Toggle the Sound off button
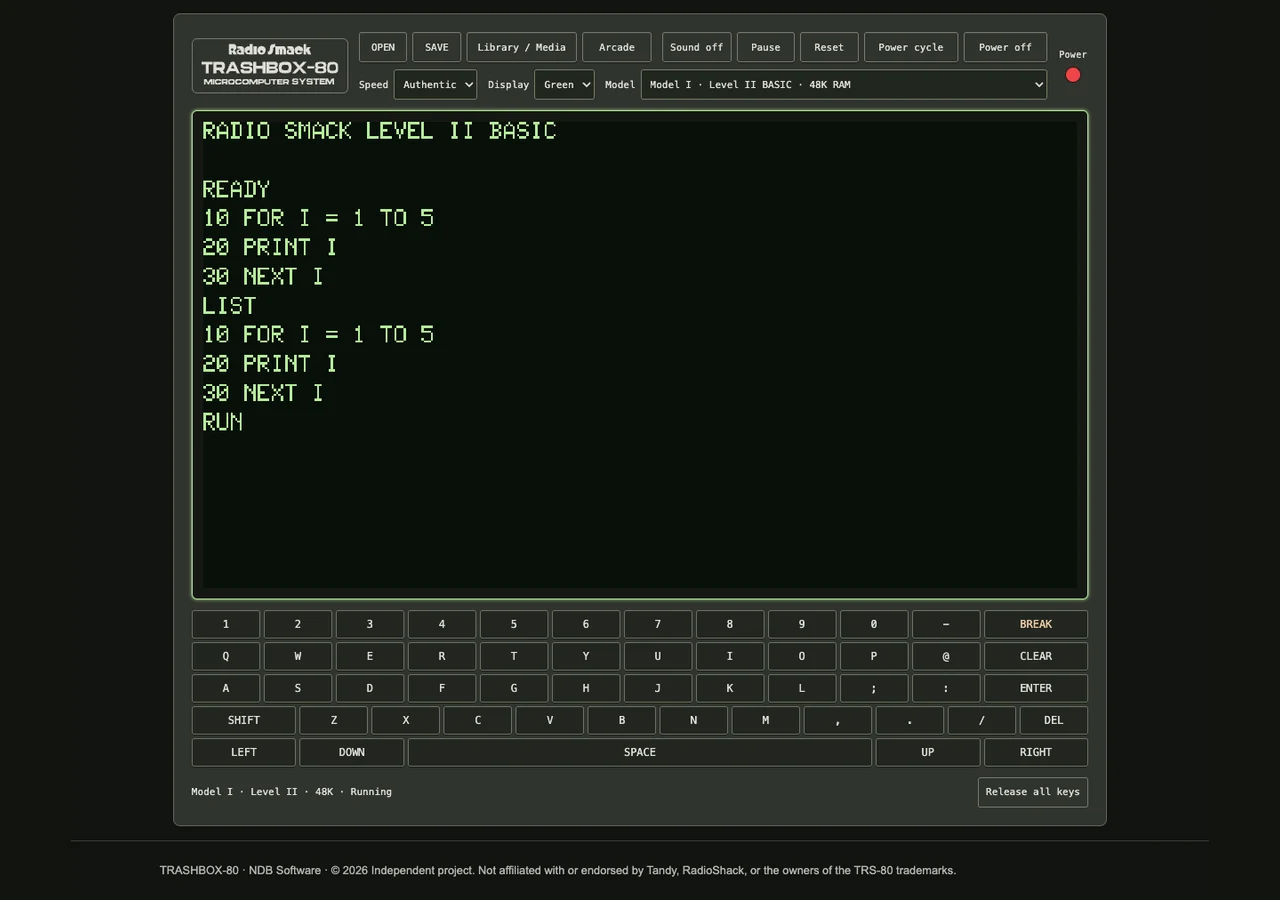The width and height of the screenshot is (1280, 900). pyautogui.click(x=697, y=47)
